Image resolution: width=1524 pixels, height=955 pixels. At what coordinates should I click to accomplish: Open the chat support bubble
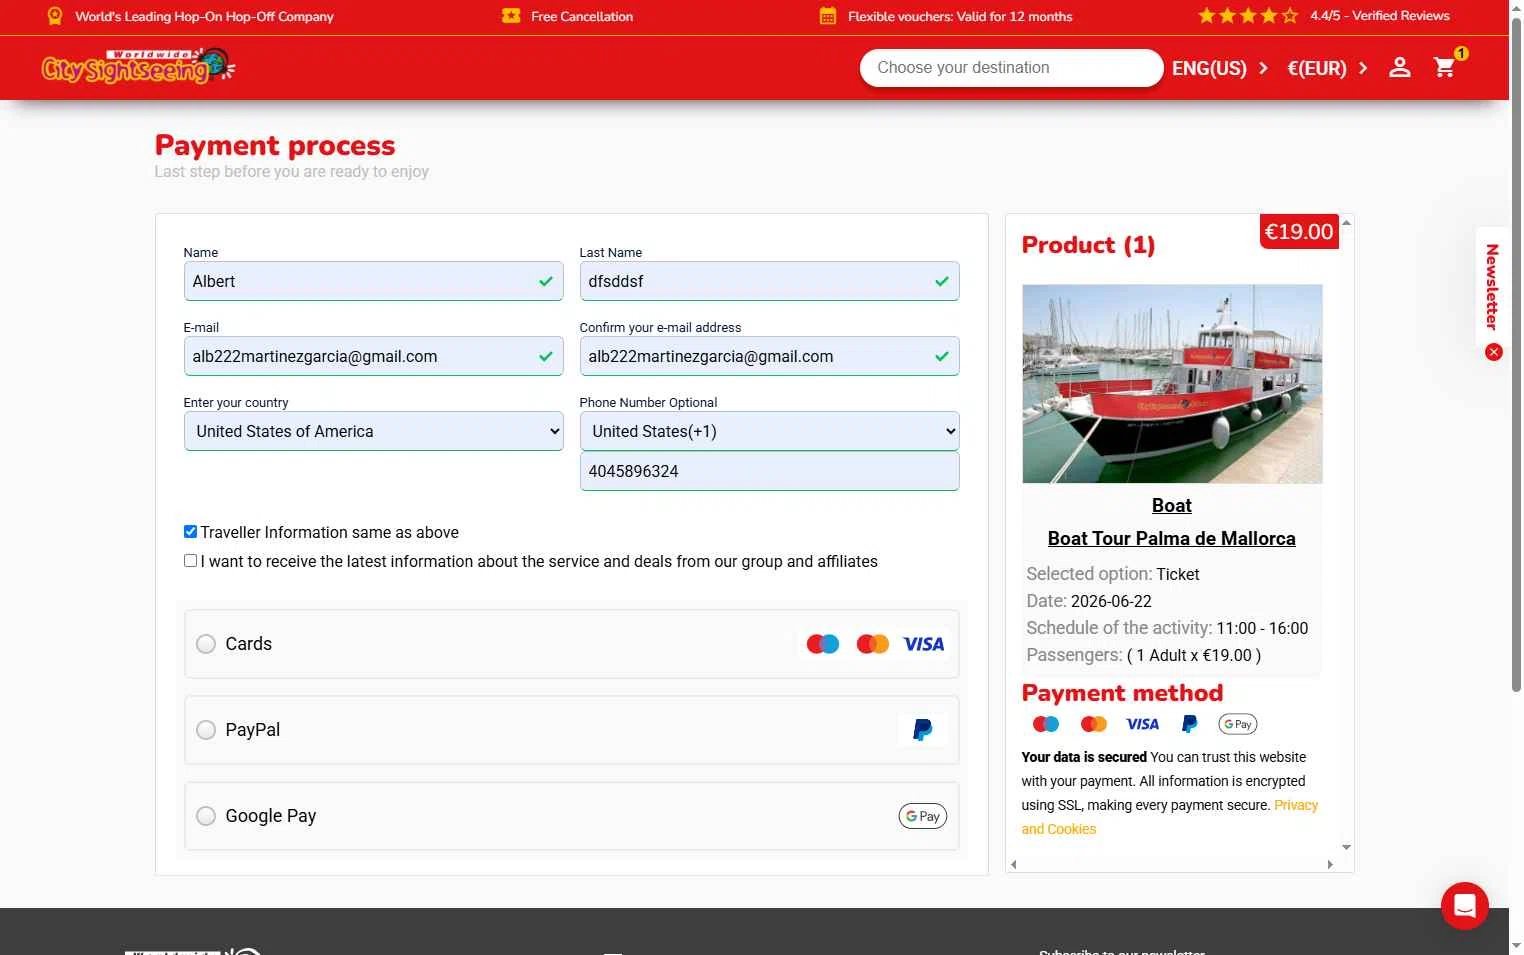coord(1465,906)
